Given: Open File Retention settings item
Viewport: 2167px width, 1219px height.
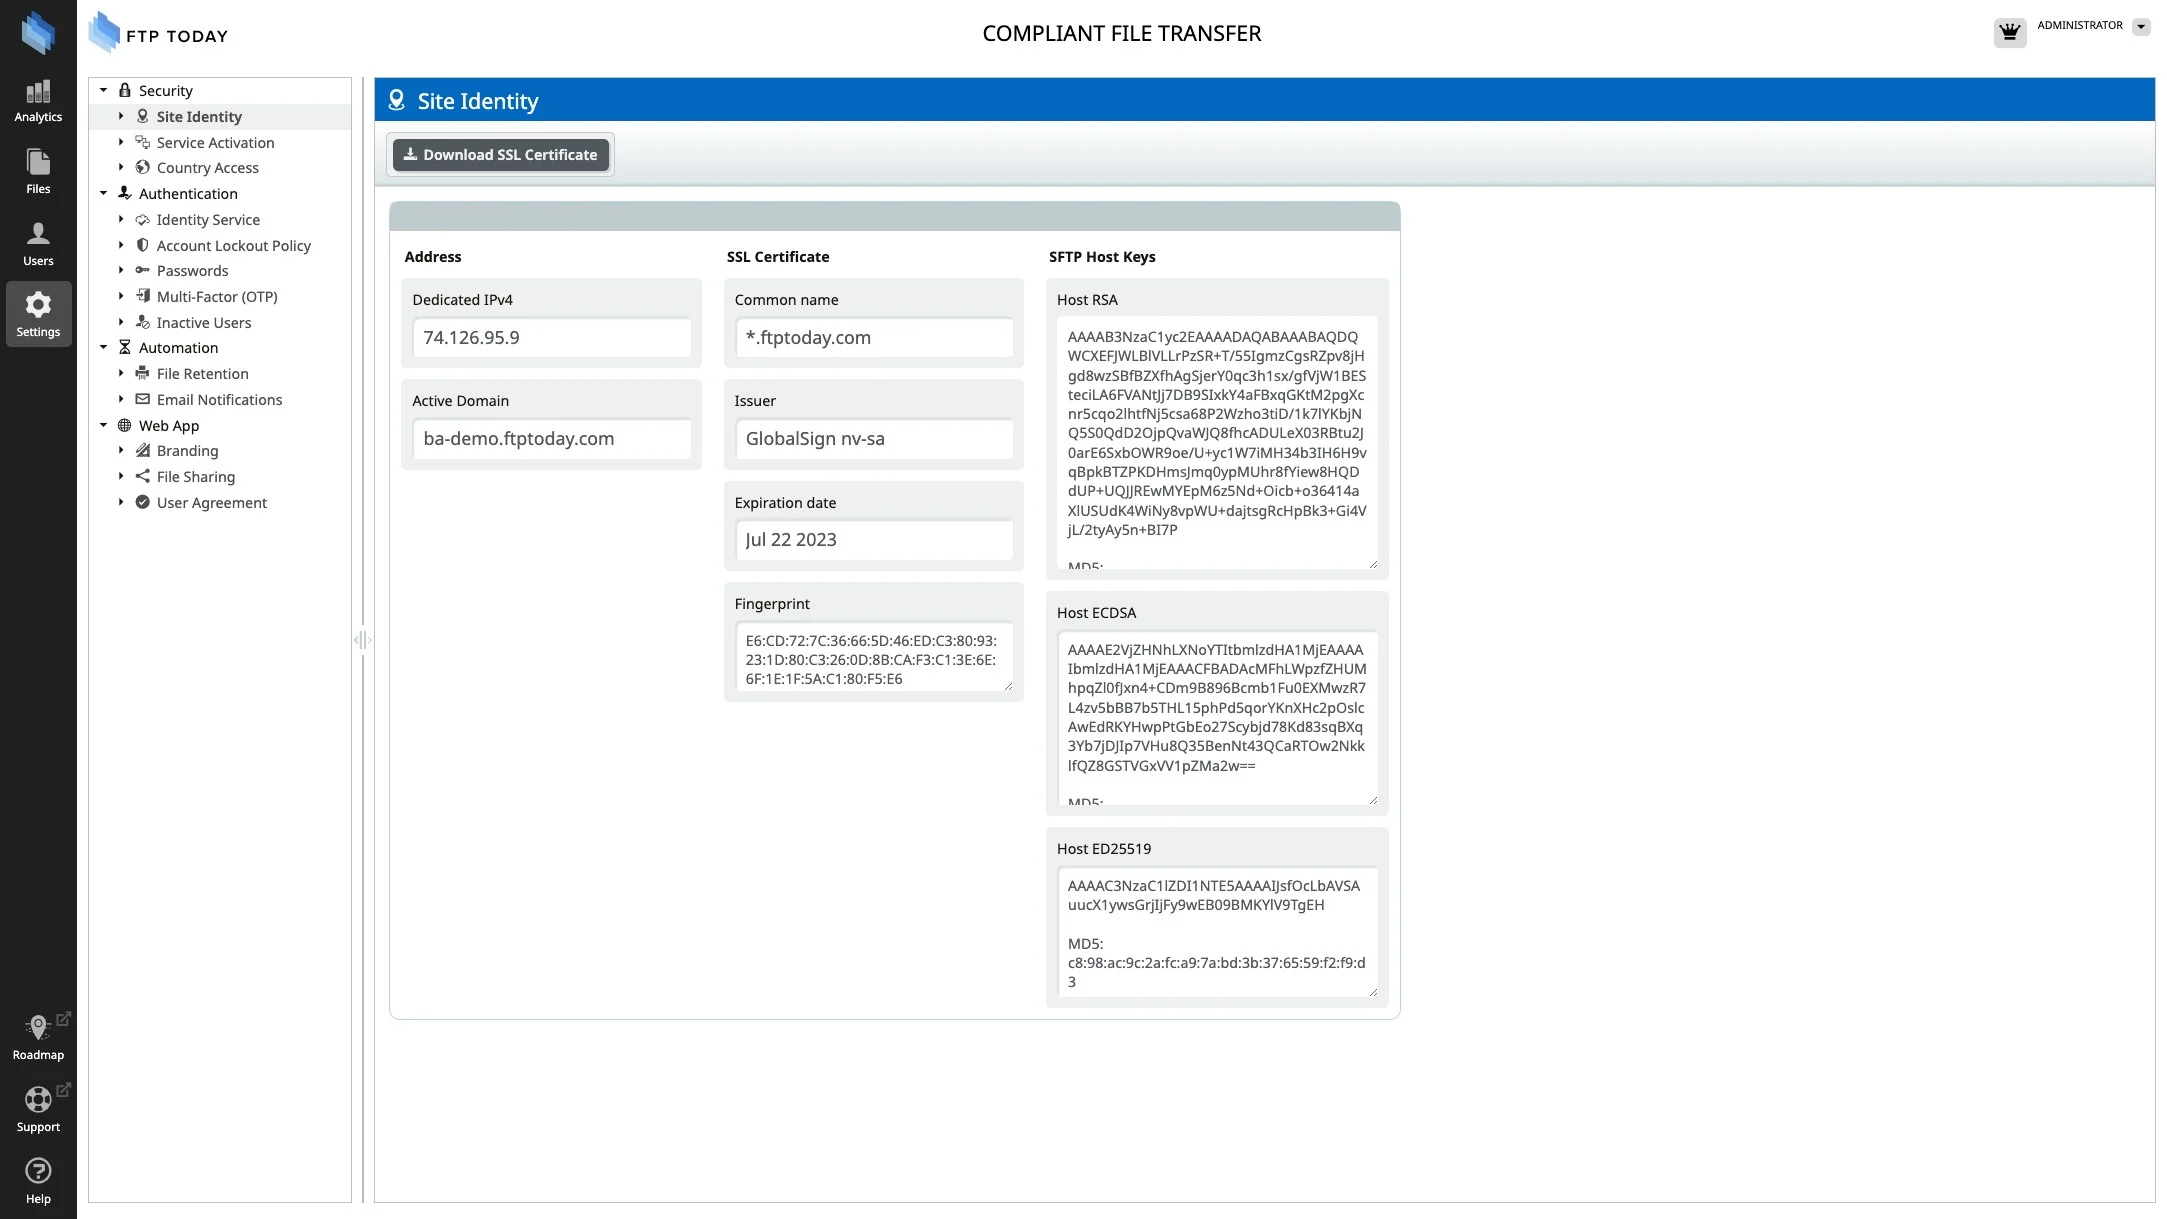Looking at the screenshot, I should point(202,374).
